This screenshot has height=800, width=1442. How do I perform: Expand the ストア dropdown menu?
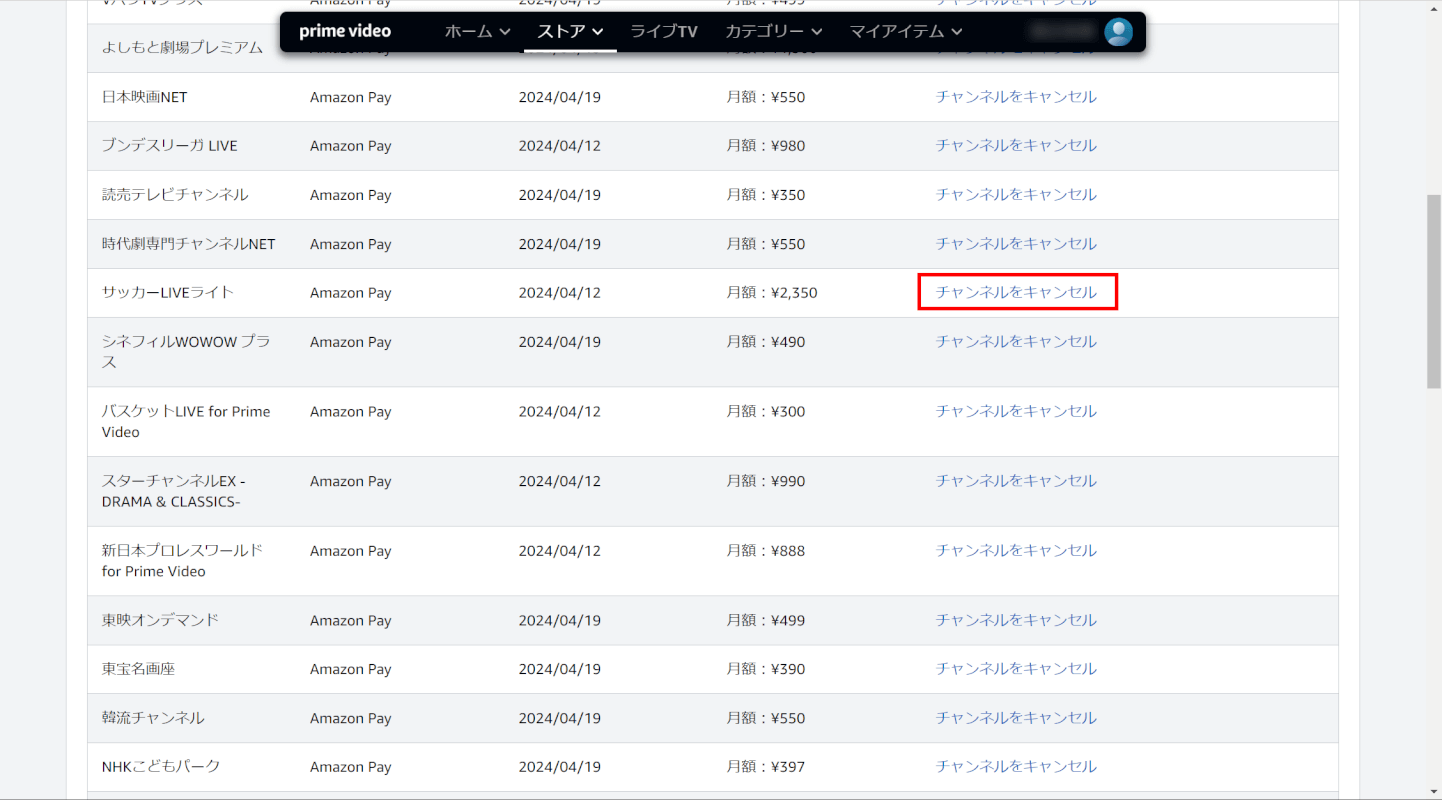[570, 32]
